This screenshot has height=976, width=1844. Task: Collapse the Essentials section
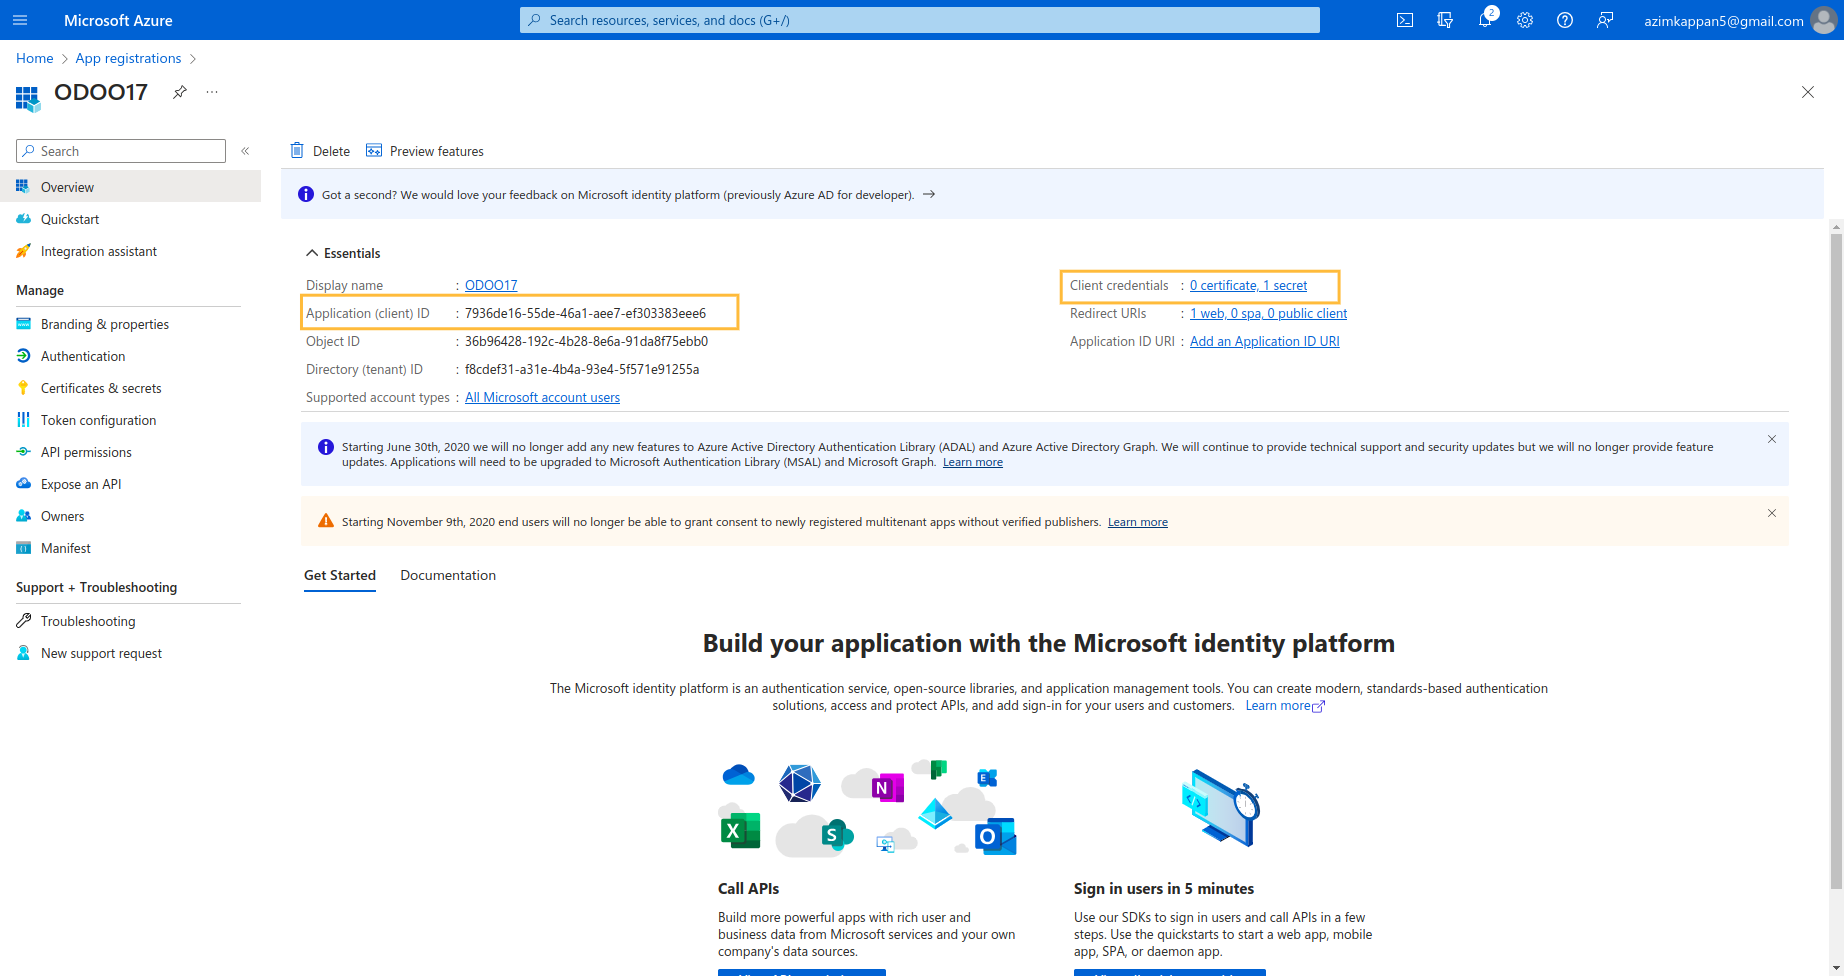coord(312,253)
